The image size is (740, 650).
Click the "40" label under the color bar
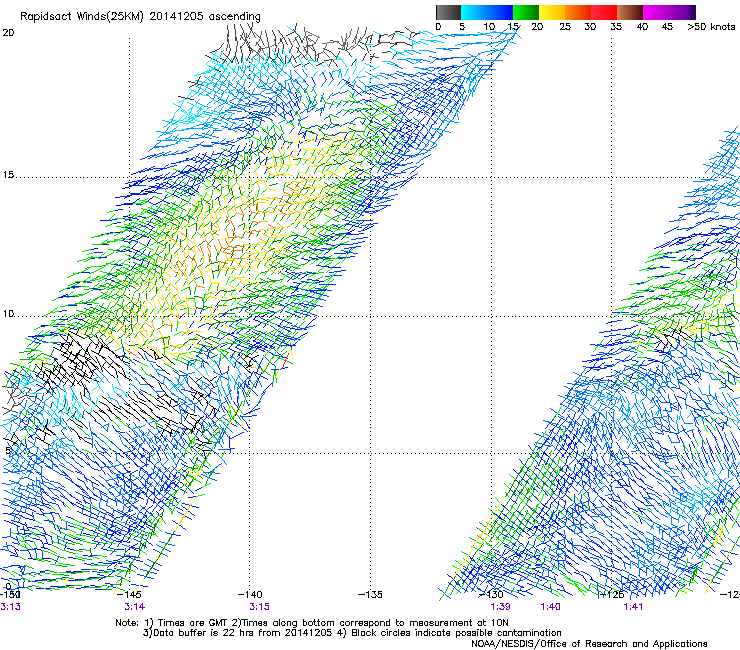(642, 27)
